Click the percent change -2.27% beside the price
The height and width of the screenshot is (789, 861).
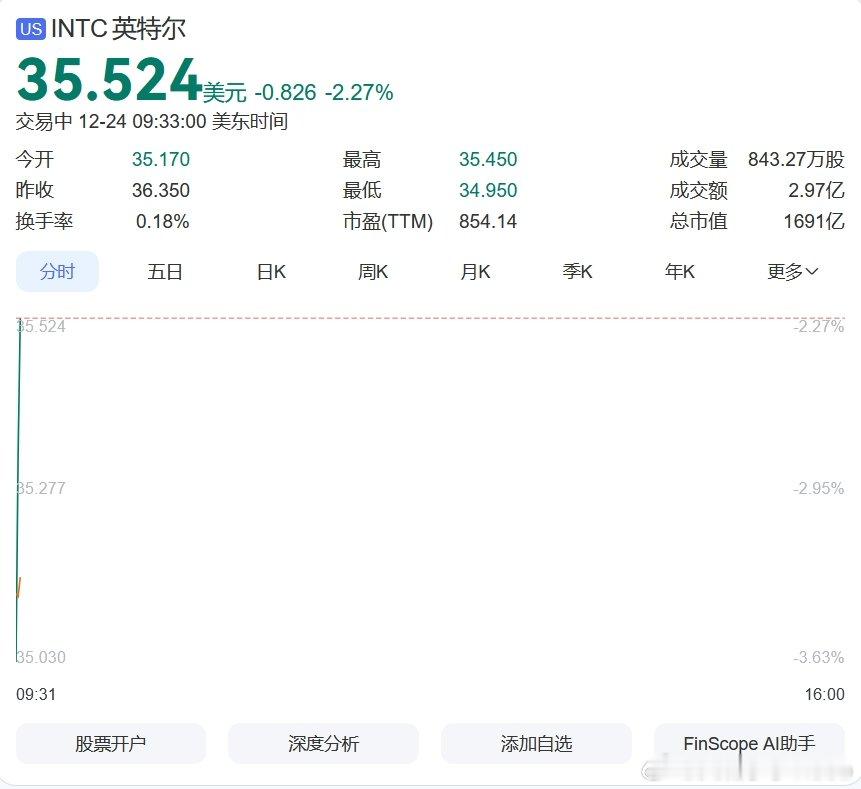(x=359, y=92)
